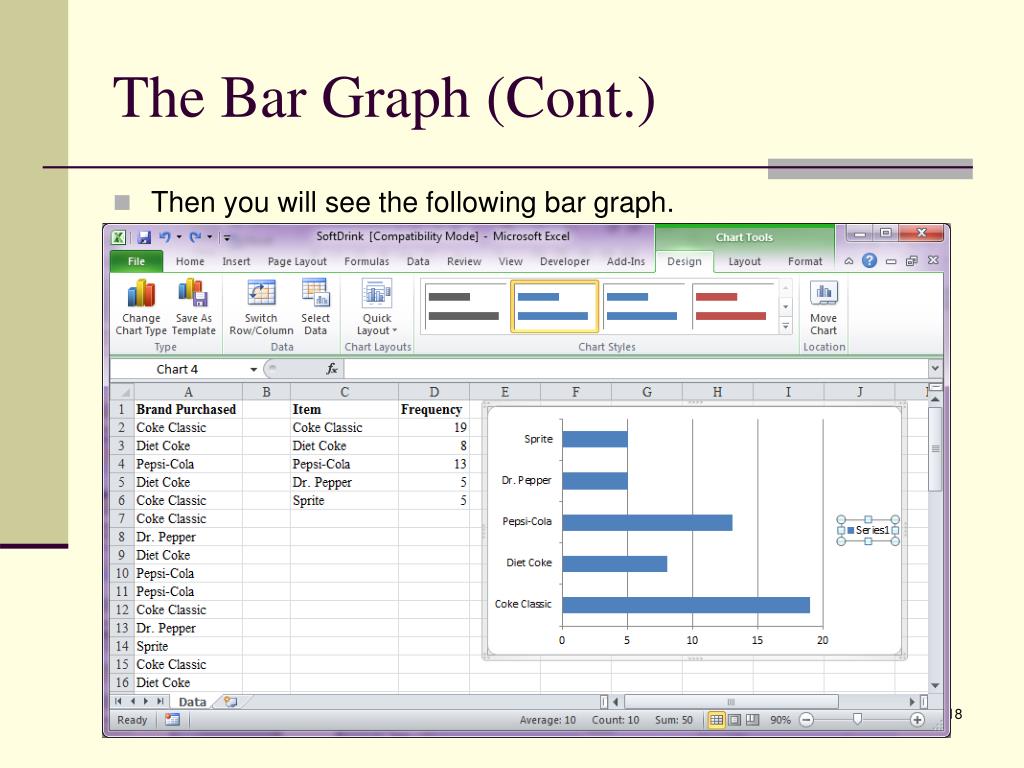Click the vertical scrollbar down arrow

tap(935, 685)
